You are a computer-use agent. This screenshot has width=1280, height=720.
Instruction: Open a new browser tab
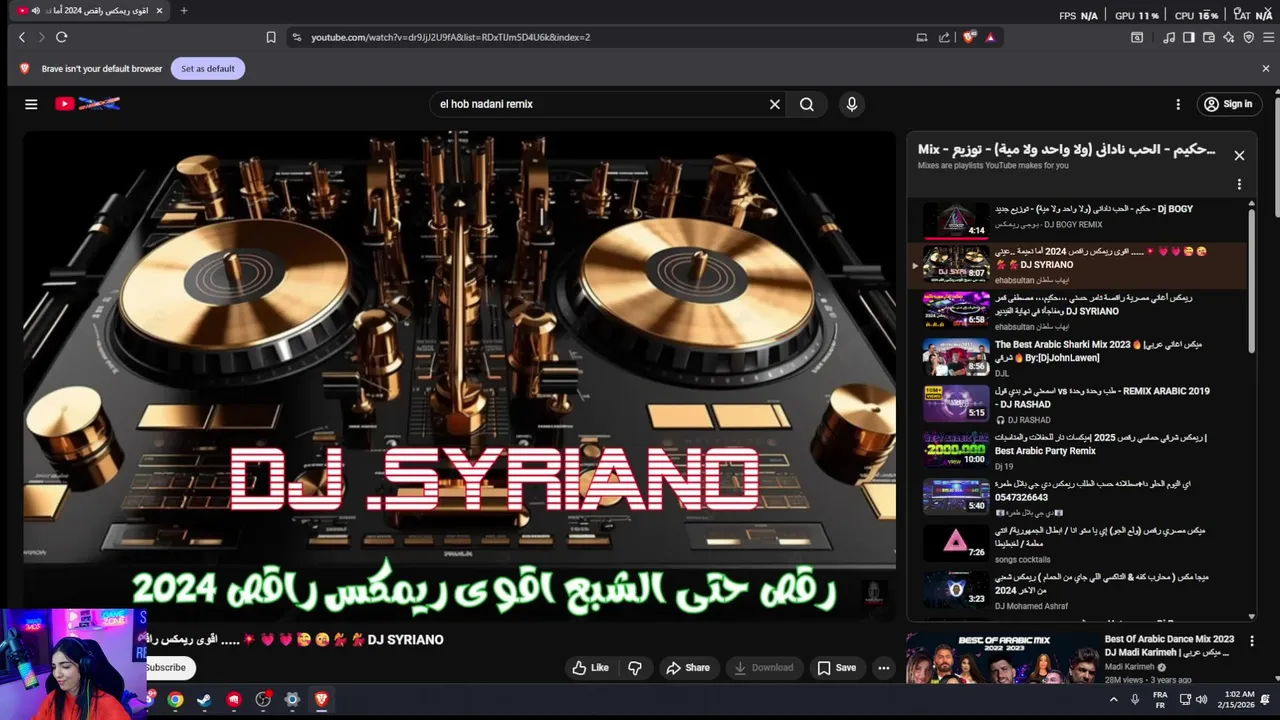(183, 11)
